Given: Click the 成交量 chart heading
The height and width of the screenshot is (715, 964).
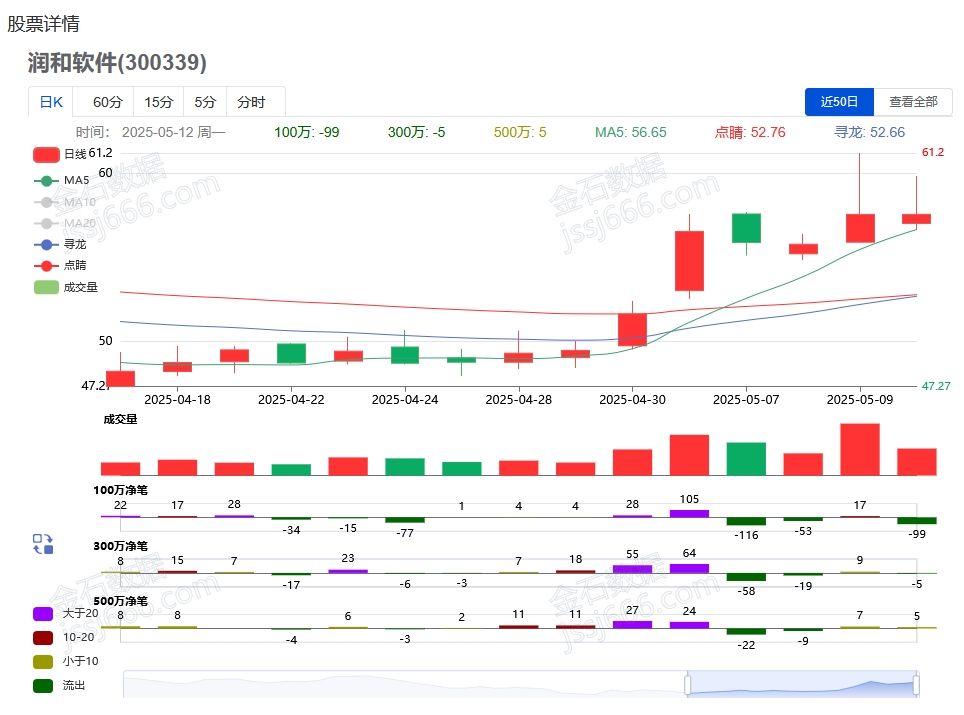Looking at the screenshot, I should click(120, 419).
